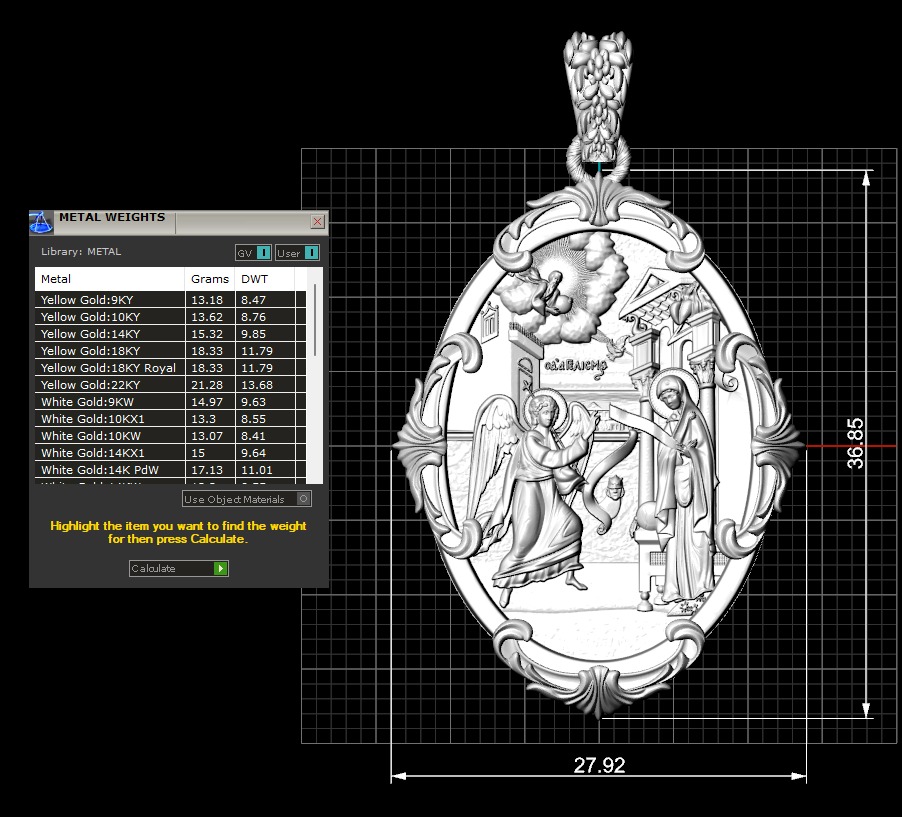Enable Use Object Materials option
902x817 pixels.
[x=247, y=499]
